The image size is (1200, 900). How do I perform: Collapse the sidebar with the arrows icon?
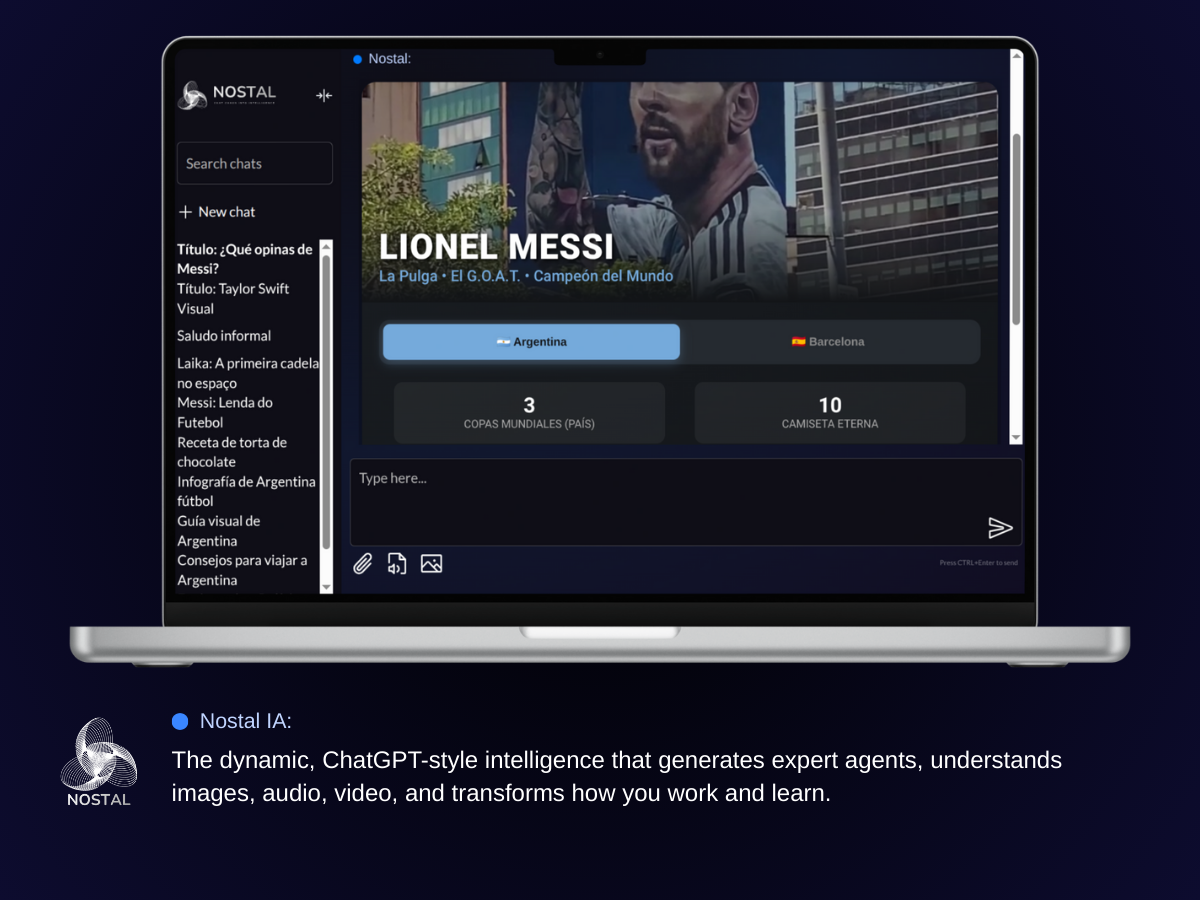point(324,96)
